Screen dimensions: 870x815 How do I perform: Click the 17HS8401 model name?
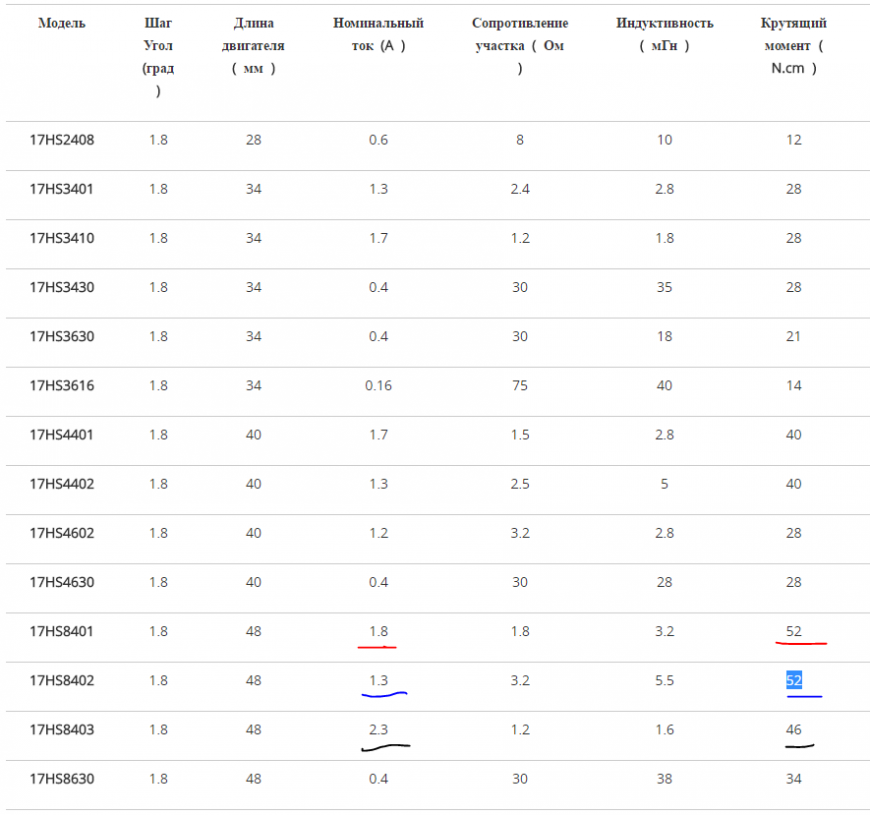click(62, 631)
